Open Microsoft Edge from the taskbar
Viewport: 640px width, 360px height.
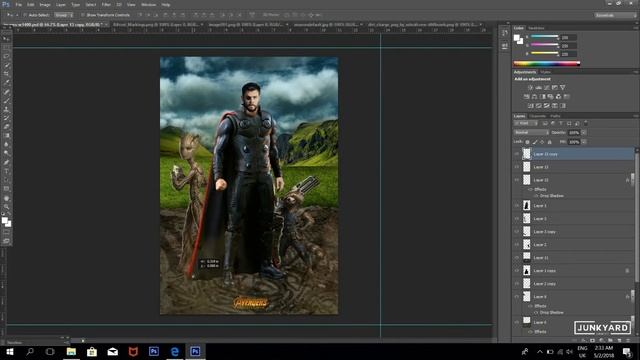coord(175,351)
